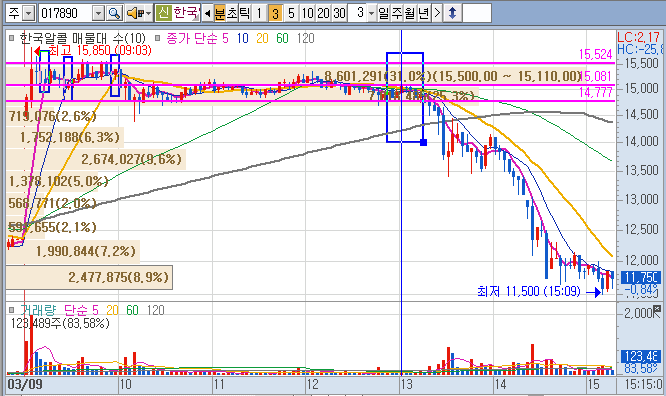Click the 최고 15,850 (09:03) label
Image resolution: width=666 pixels, height=396 pixels.
(x=100, y=51)
